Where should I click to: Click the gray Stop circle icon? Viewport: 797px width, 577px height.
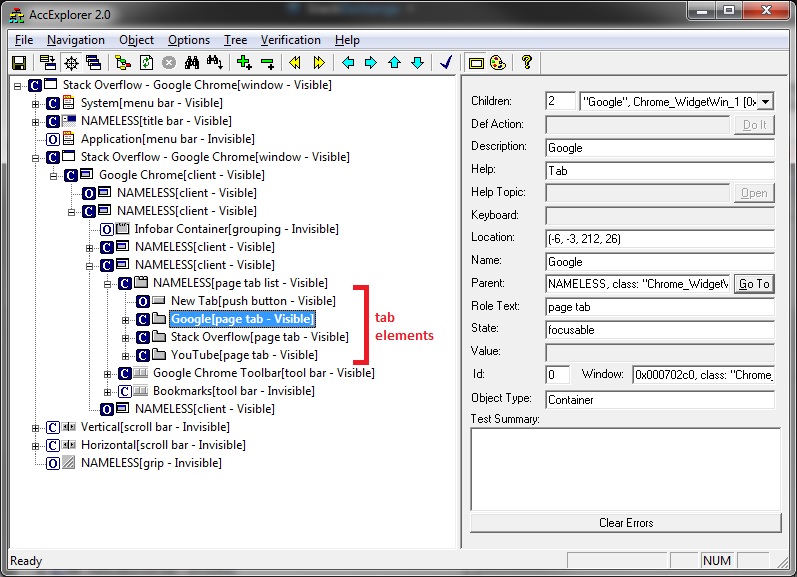[x=169, y=63]
